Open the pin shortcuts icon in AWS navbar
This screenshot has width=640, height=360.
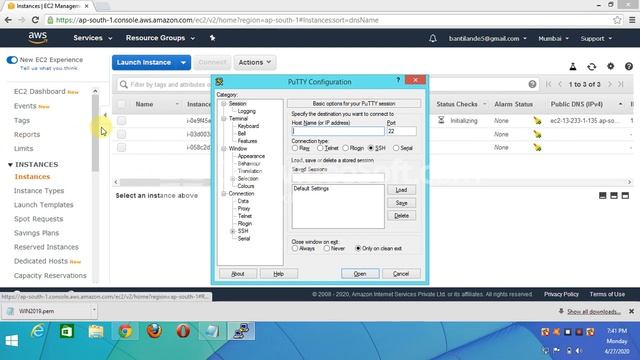pos(212,38)
